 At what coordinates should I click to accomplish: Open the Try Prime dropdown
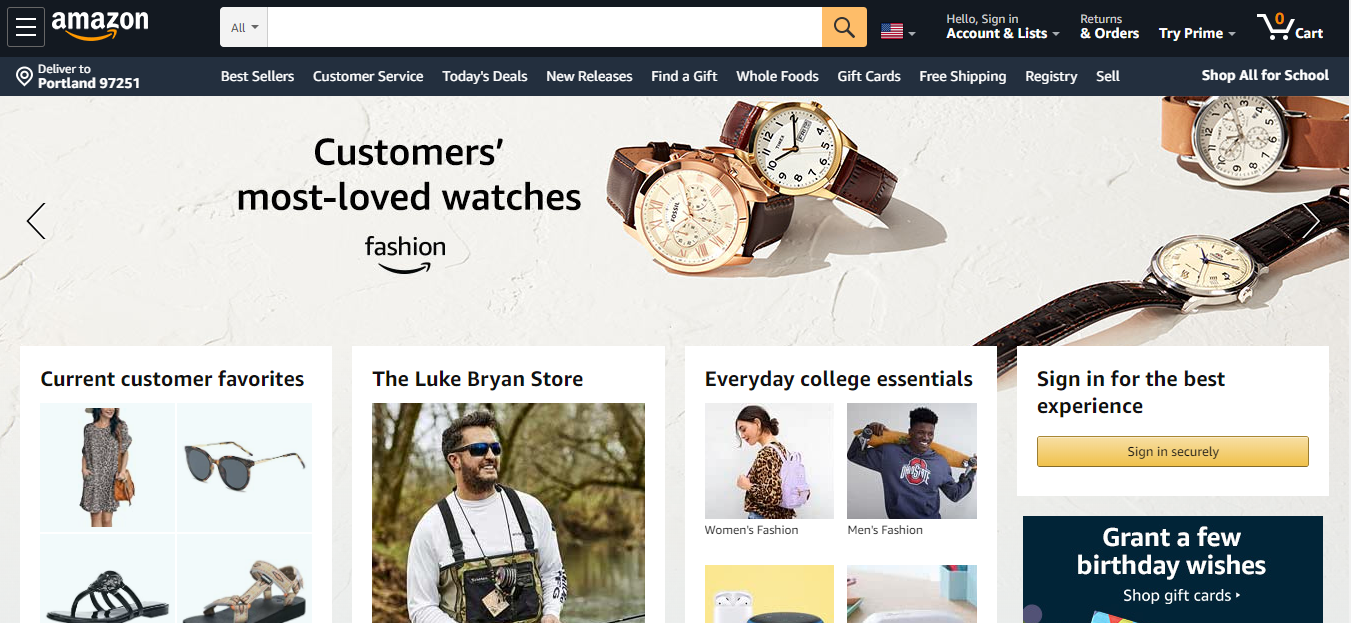[1197, 33]
